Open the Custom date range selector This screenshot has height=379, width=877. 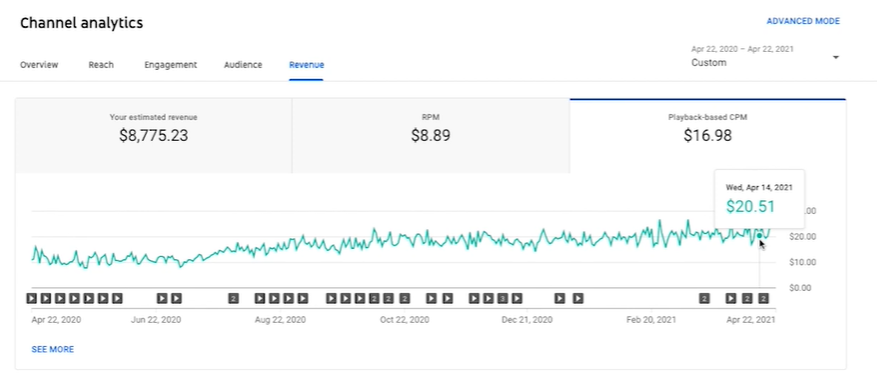click(765, 56)
